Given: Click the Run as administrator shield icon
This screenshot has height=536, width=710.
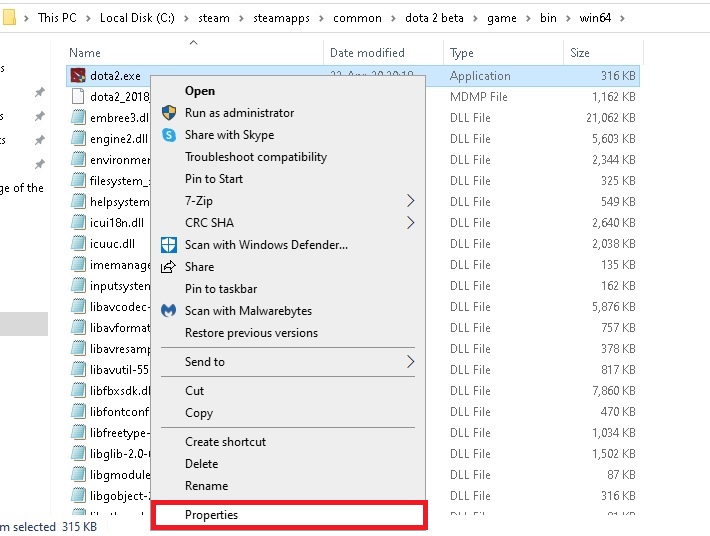Looking at the screenshot, I should (169, 113).
